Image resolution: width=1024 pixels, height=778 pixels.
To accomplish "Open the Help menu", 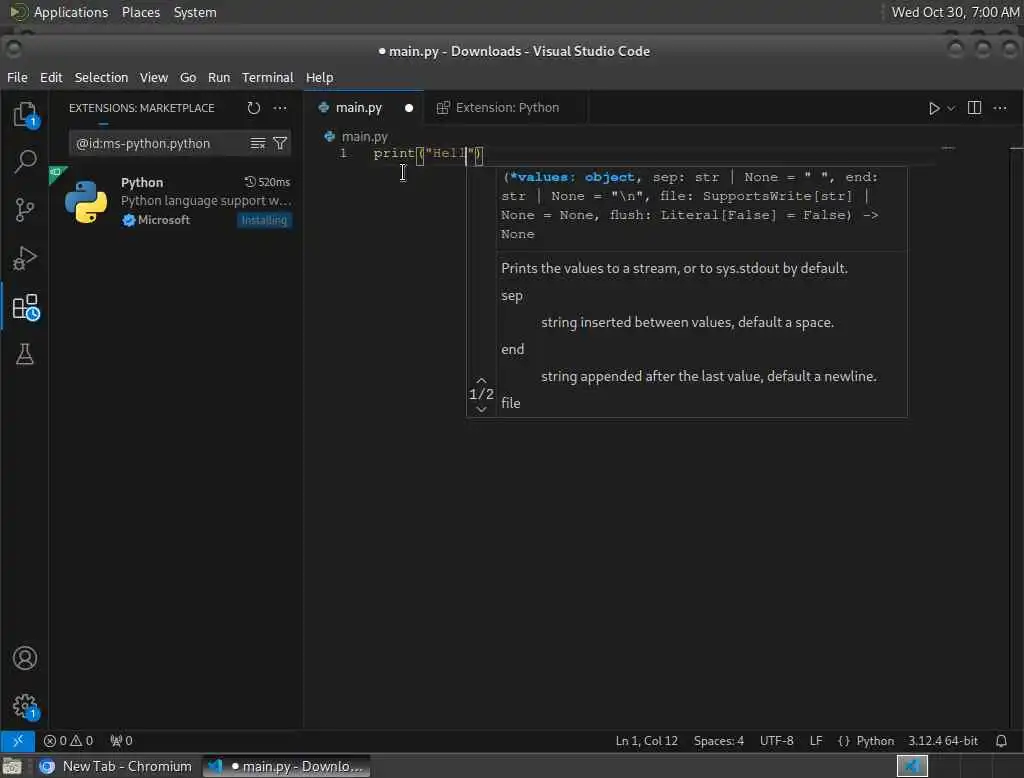I will click(x=319, y=77).
